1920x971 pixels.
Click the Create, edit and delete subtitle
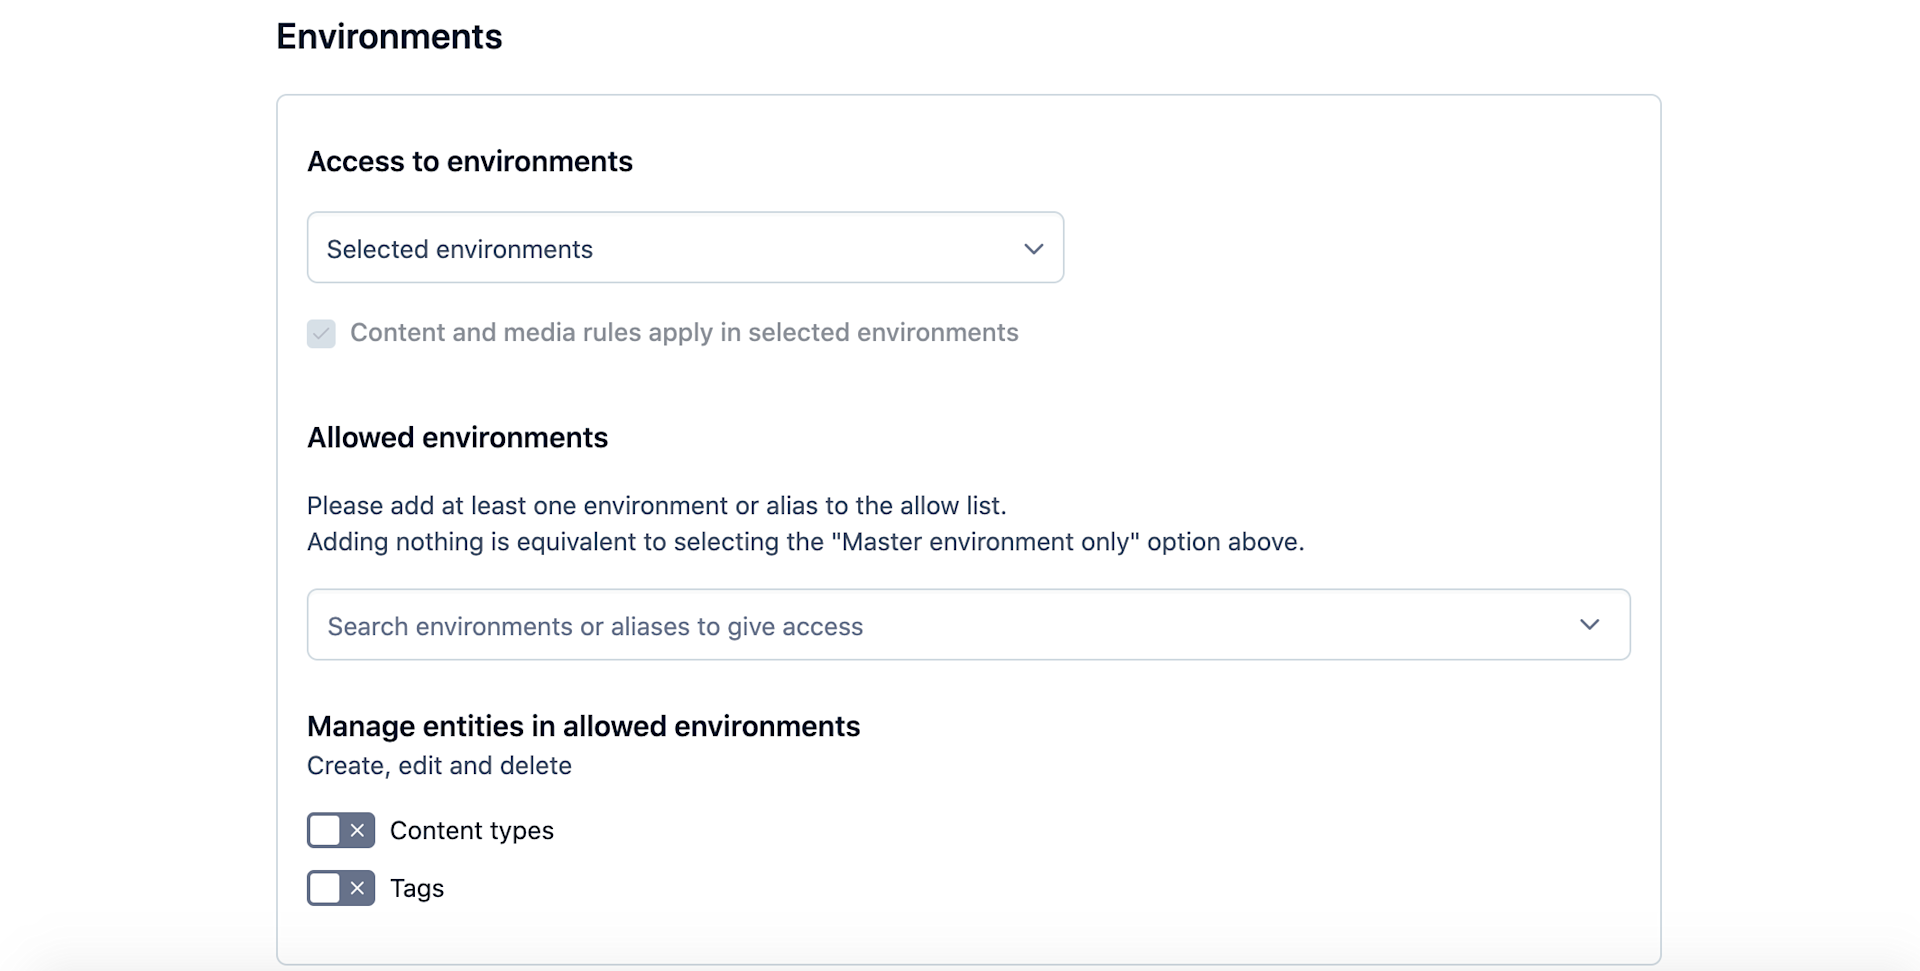pyautogui.click(x=439, y=765)
